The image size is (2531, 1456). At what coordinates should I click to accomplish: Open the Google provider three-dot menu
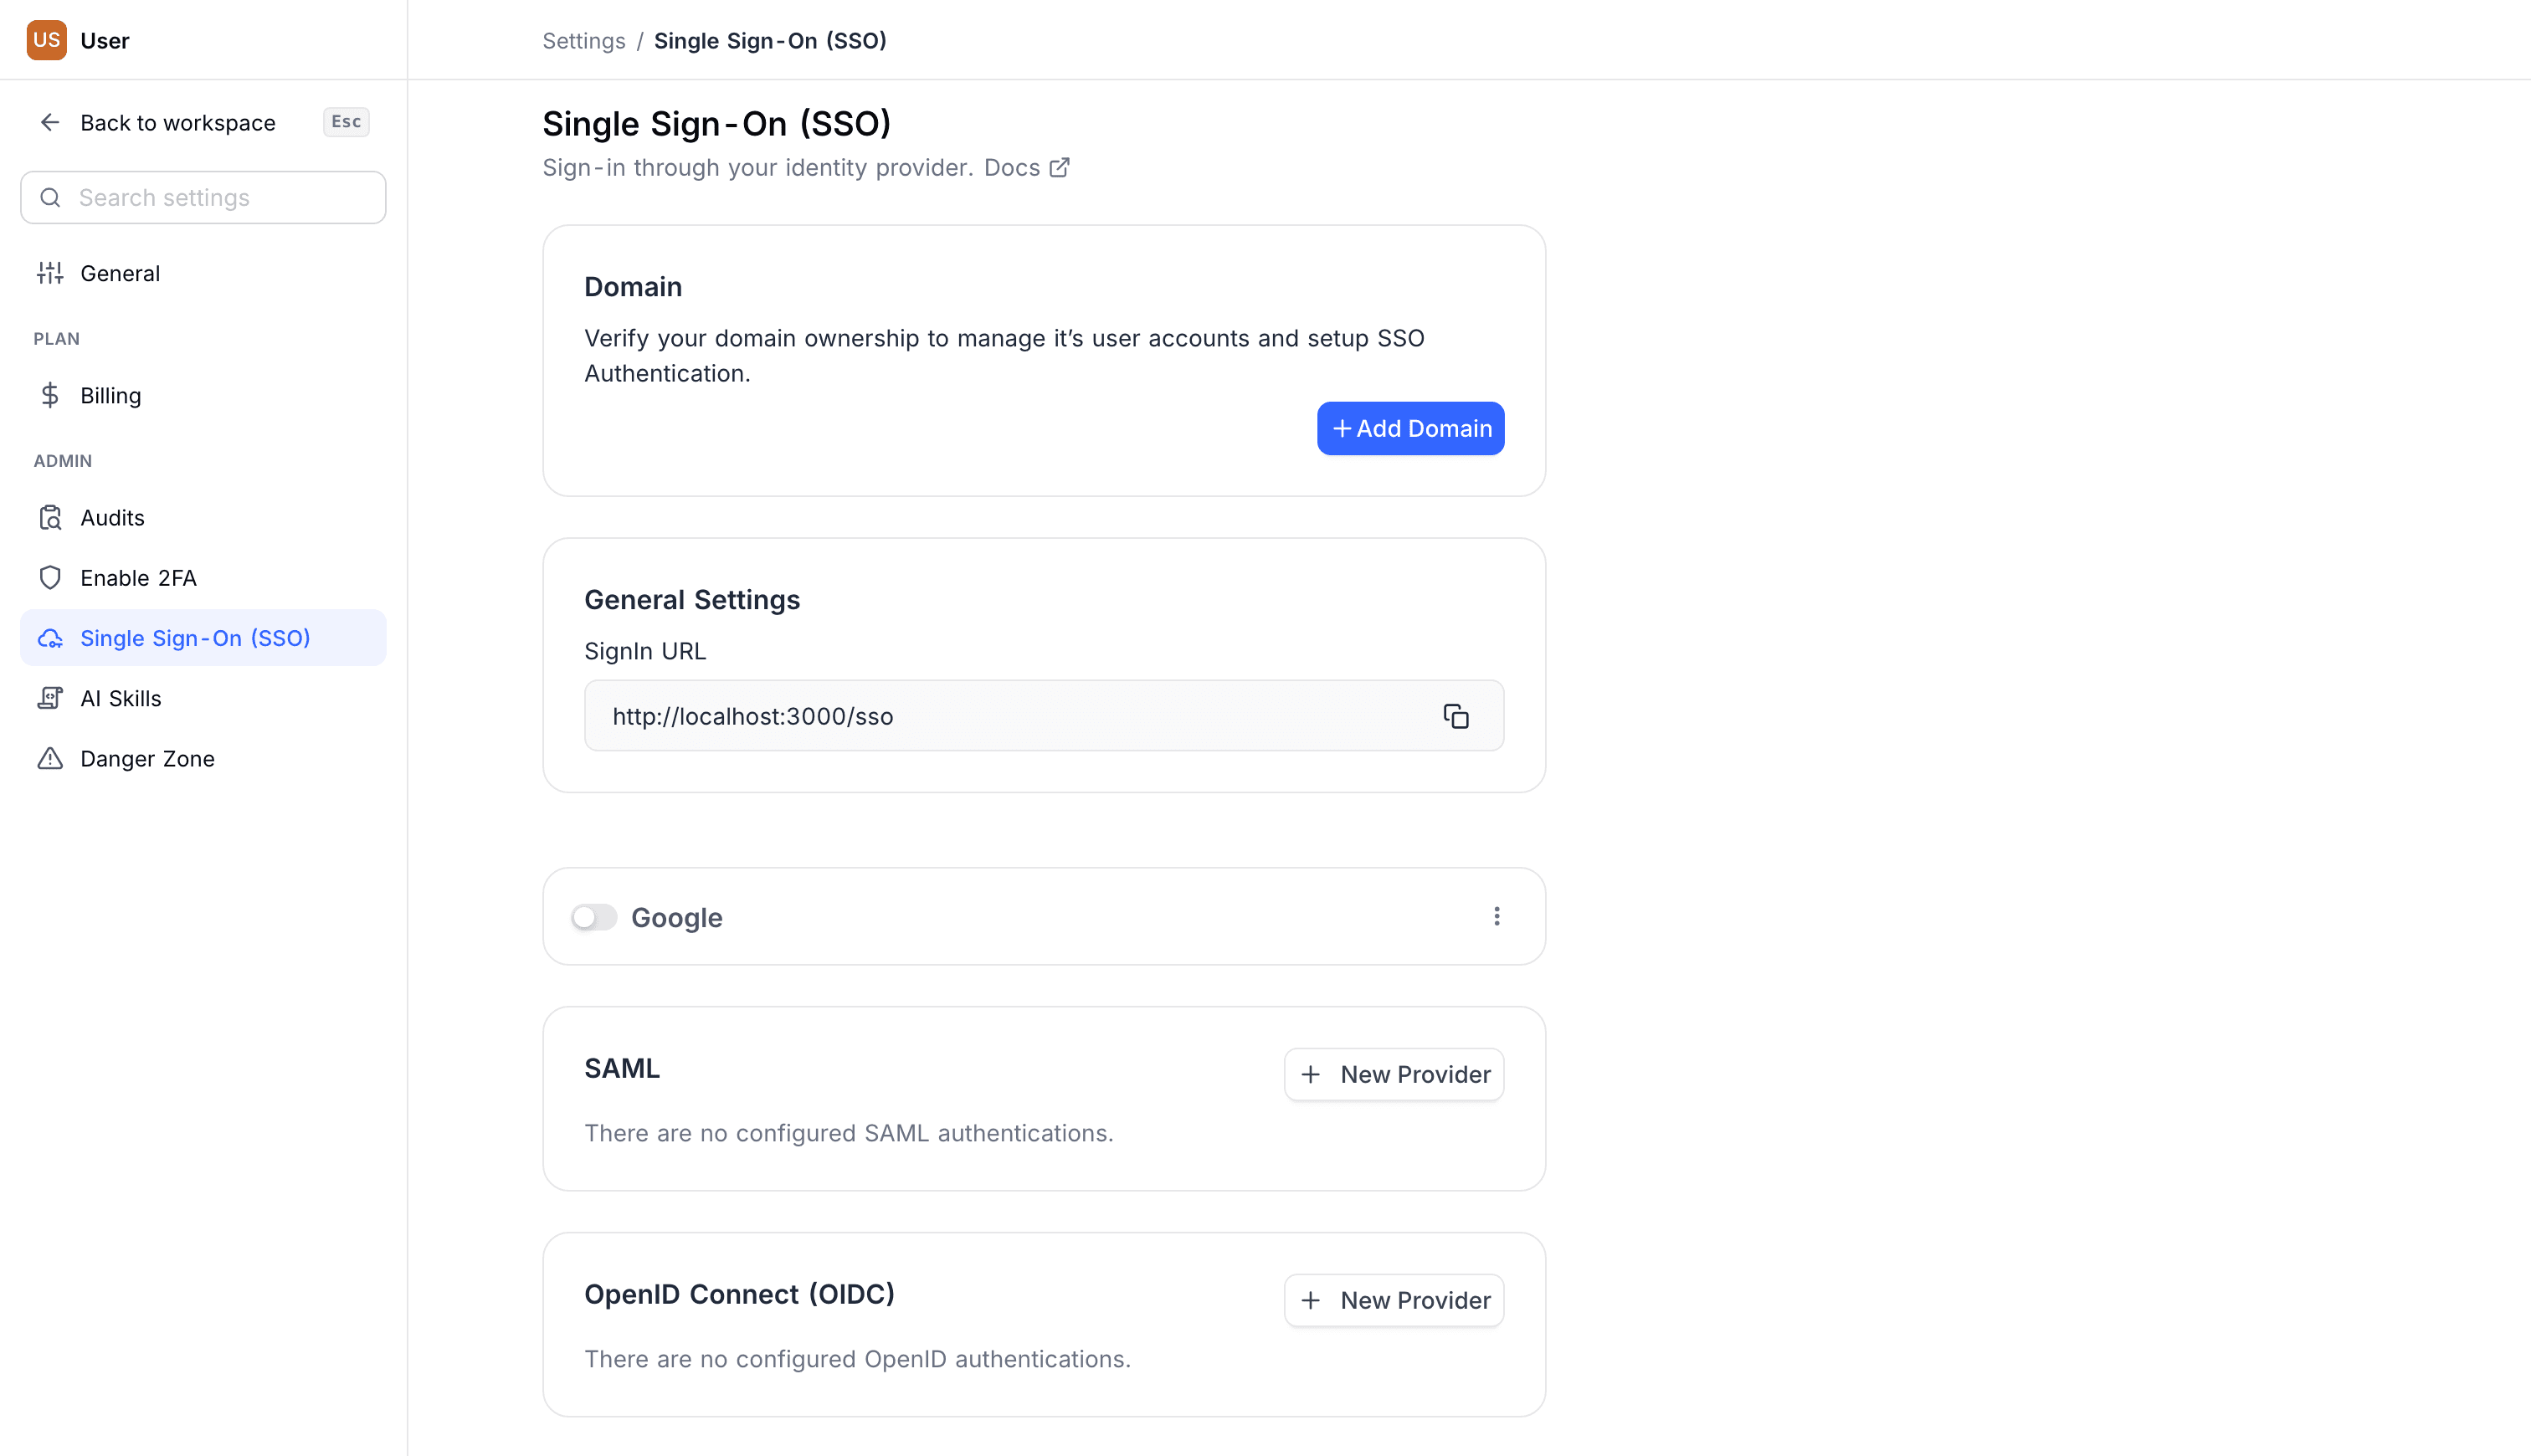[x=1497, y=916]
